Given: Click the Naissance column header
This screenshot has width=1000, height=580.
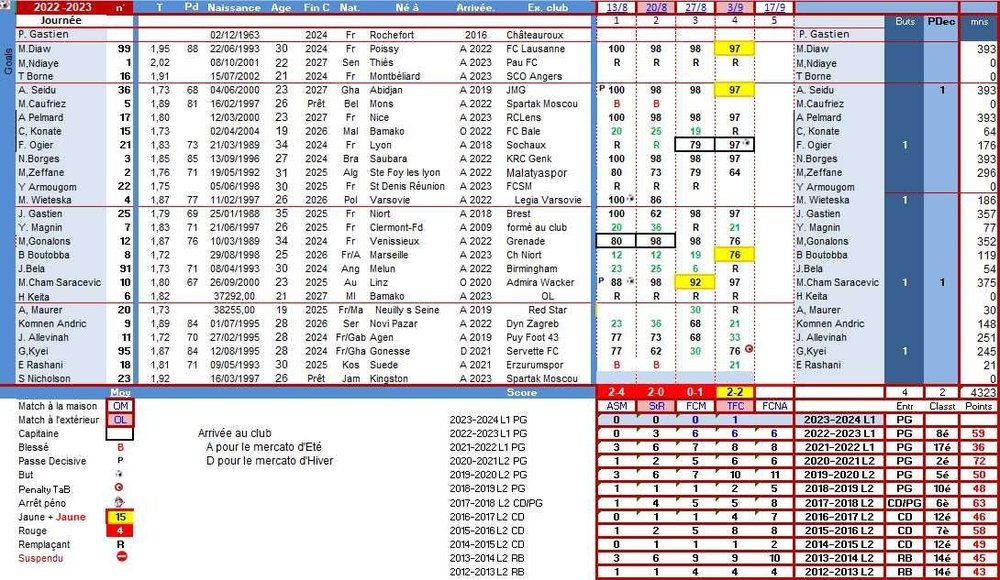Looking at the screenshot, I should click(x=233, y=8).
